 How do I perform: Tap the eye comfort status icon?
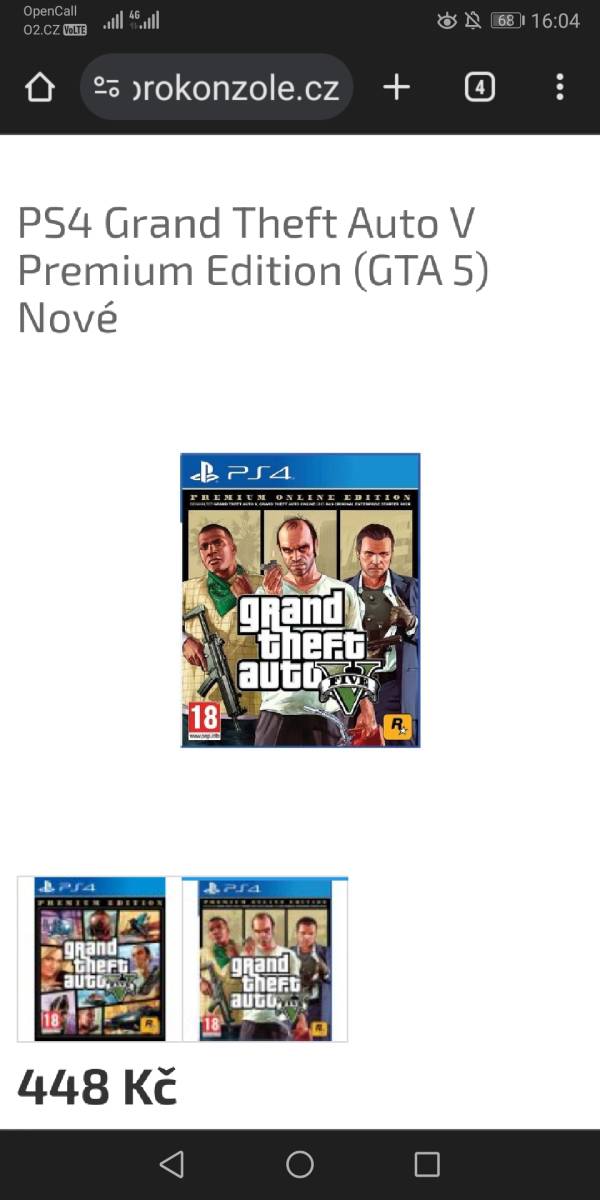click(x=447, y=20)
